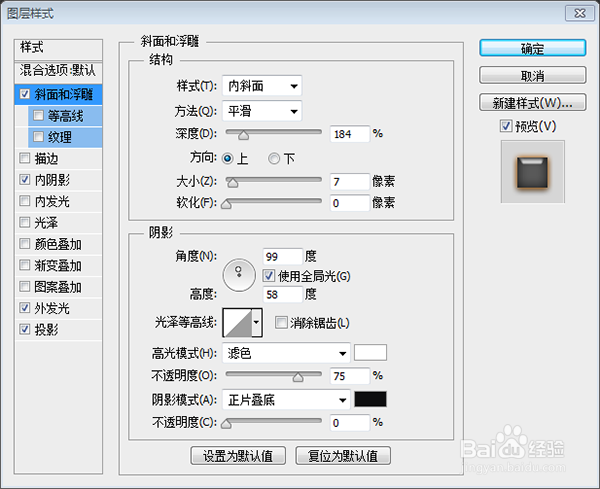Screen dimensions: 600x489
Task: Click the 大小 size slider handle
Action: [x=232, y=183]
